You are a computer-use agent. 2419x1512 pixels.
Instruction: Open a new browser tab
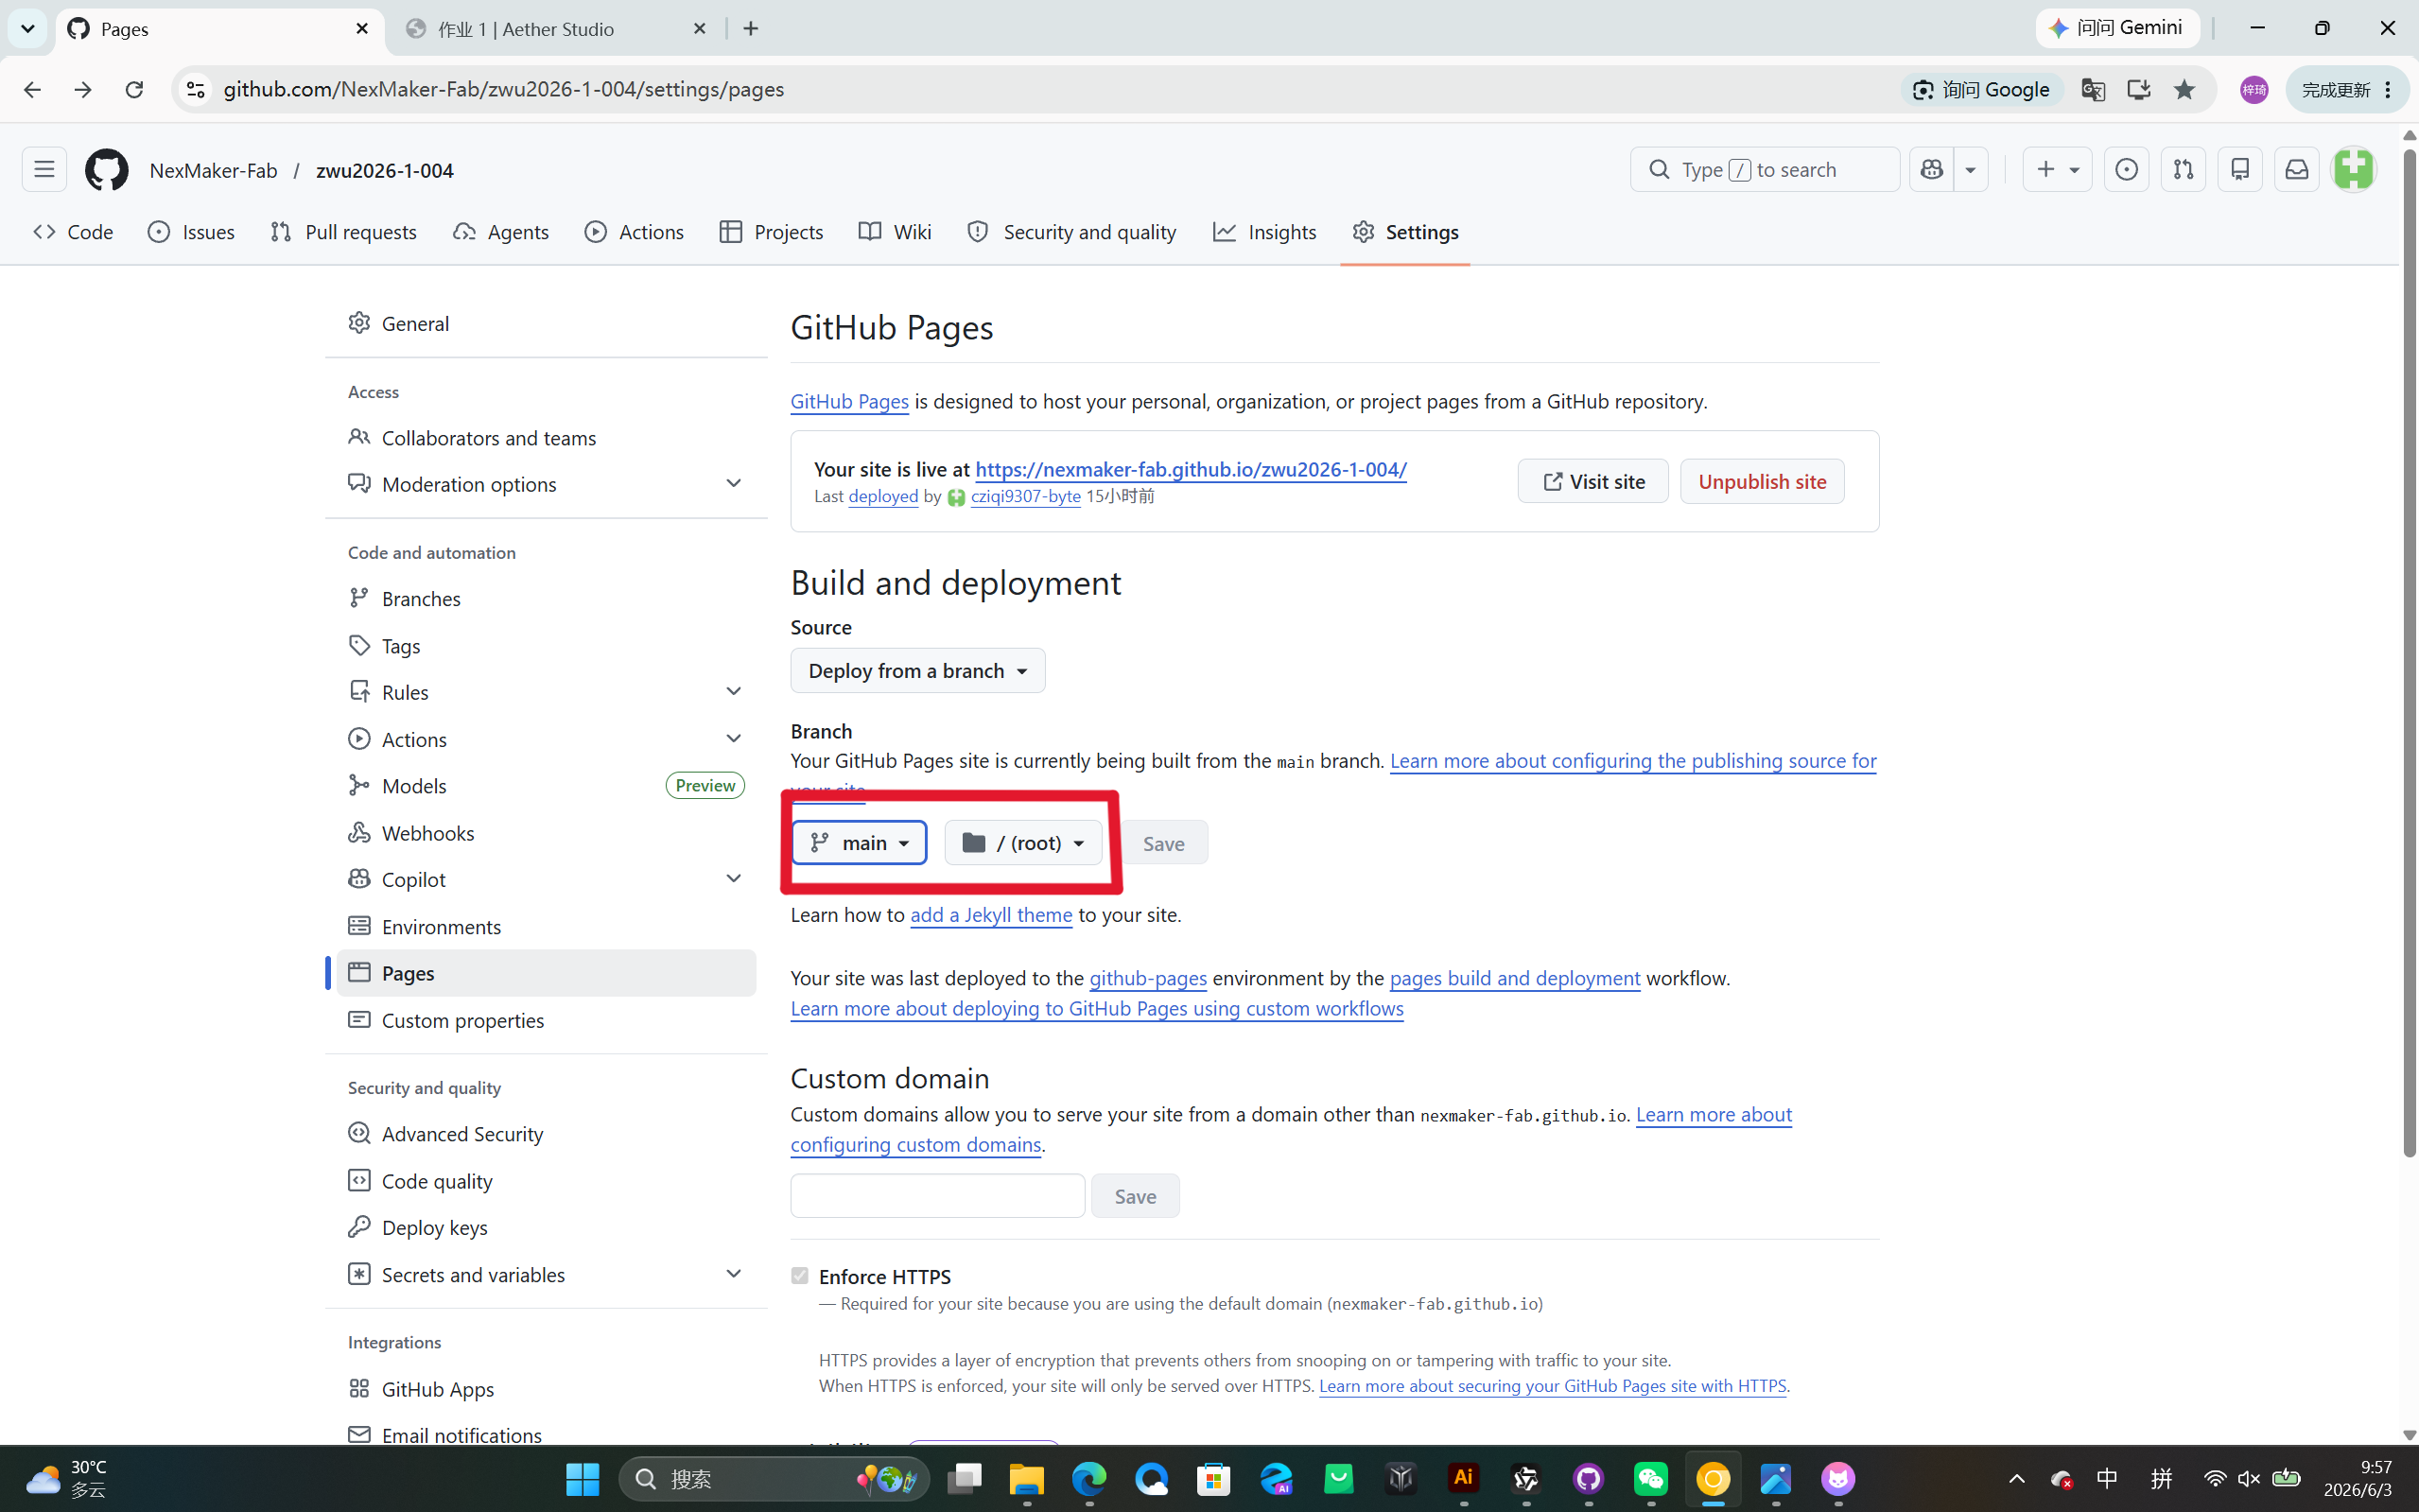pyautogui.click(x=751, y=29)
